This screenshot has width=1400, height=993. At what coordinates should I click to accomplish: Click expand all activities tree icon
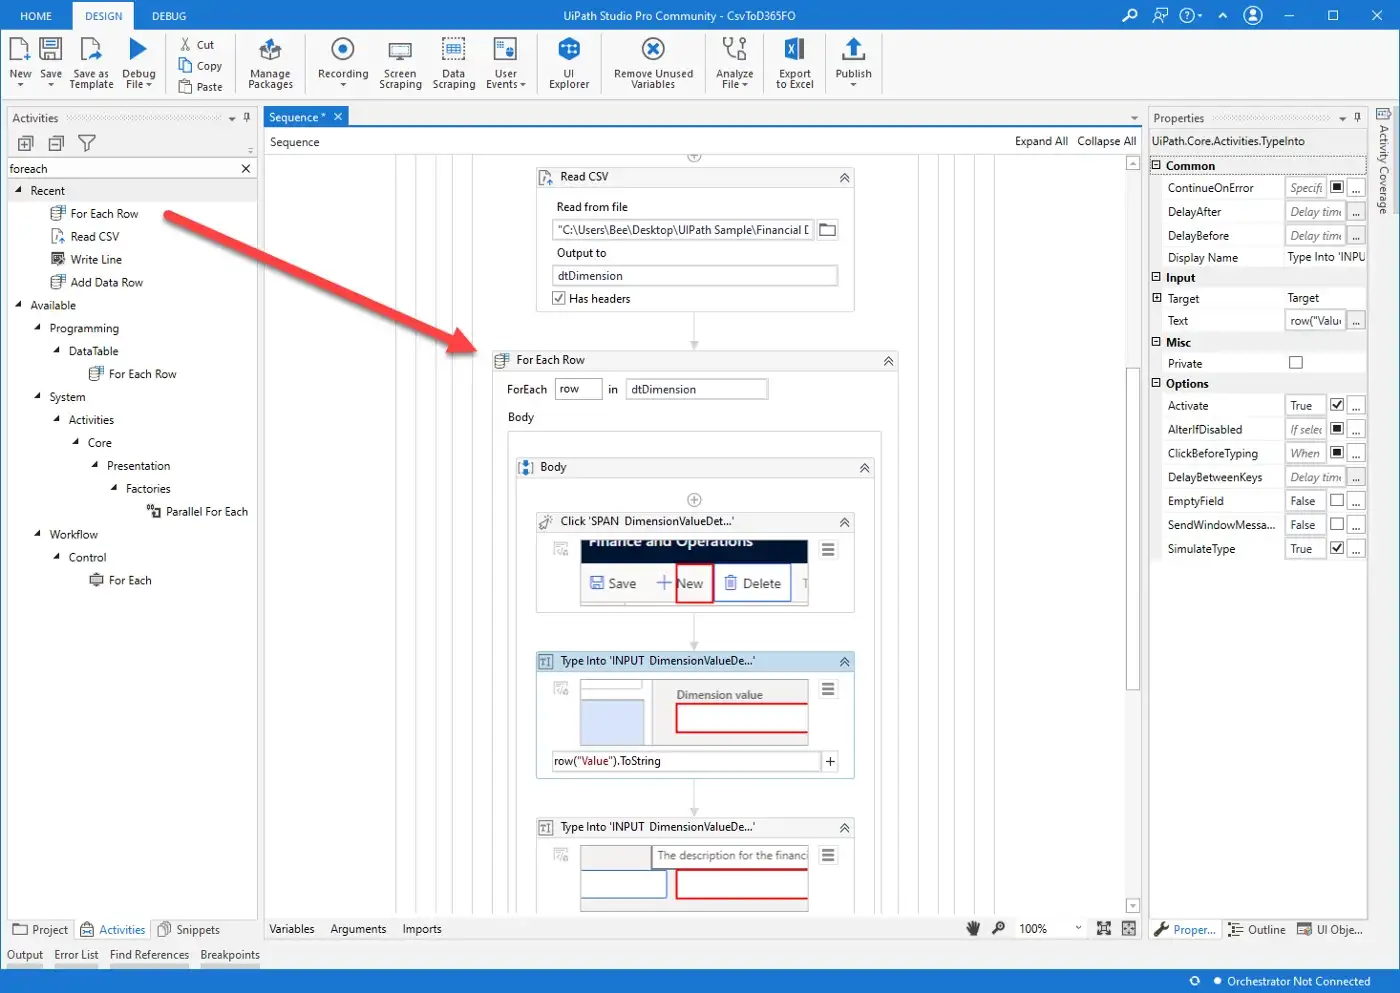26,143
